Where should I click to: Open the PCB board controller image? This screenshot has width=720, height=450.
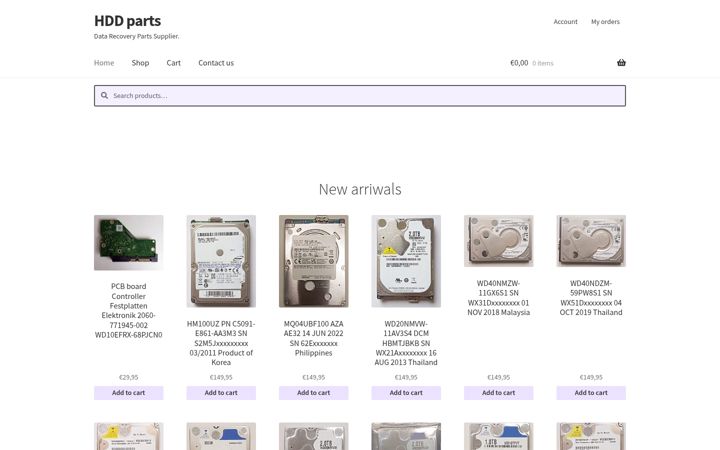pyautogui.click(x=129, y=242)
